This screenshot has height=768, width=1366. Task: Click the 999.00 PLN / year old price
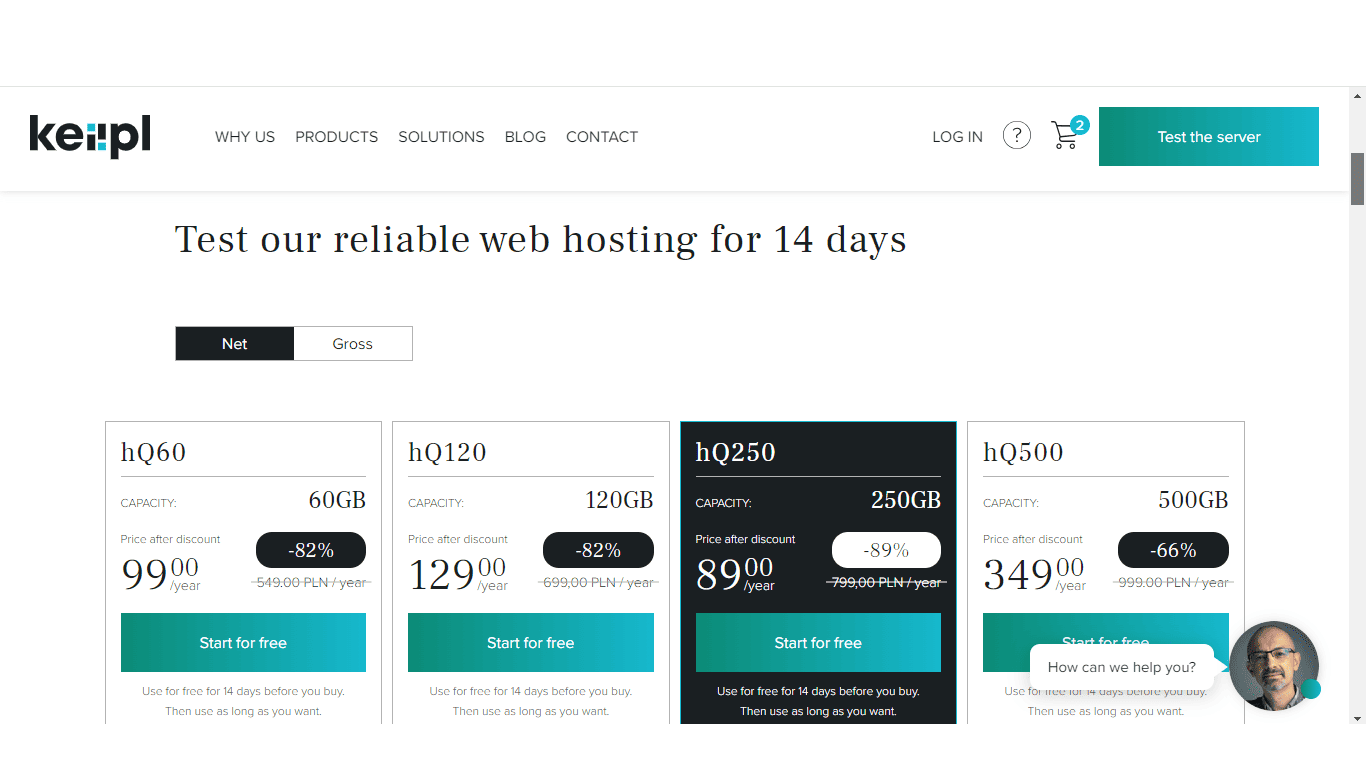(x=1173, y=583)
